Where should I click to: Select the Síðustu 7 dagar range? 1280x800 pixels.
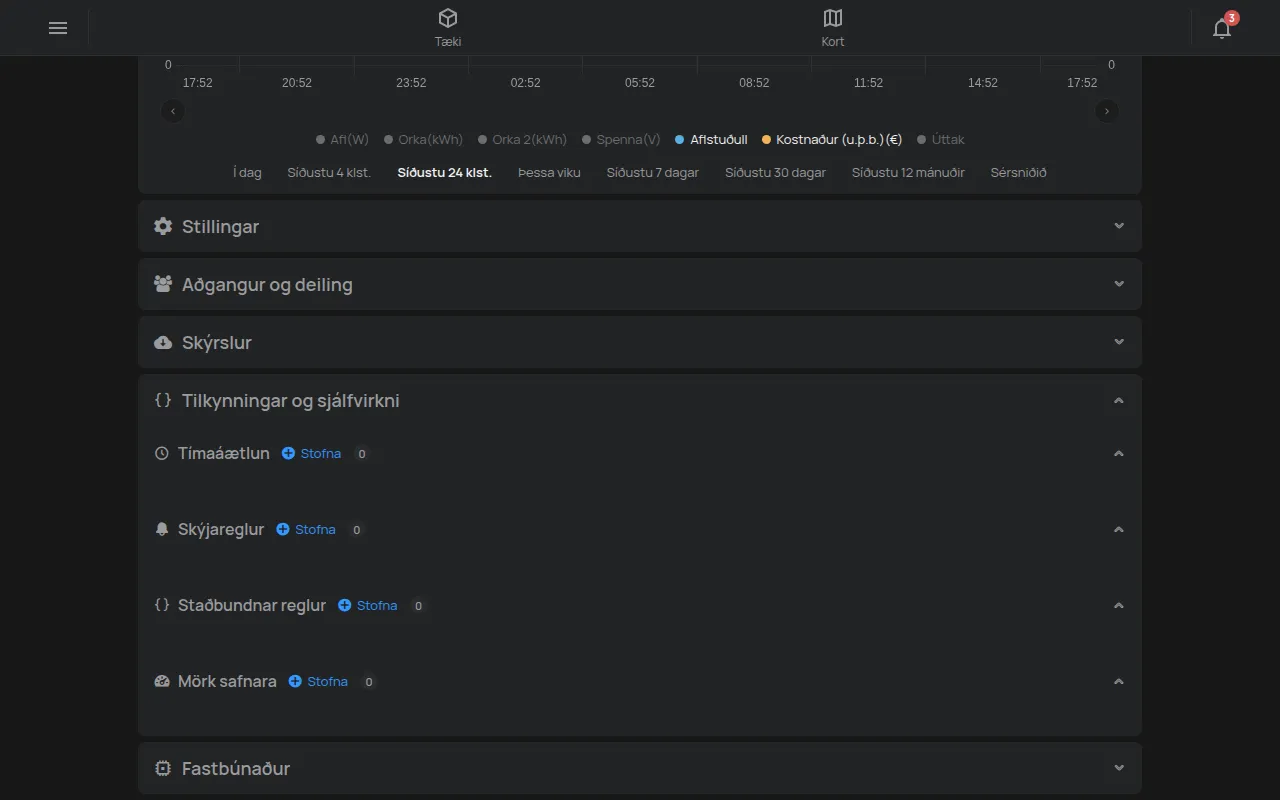click(x=653, y=172)
